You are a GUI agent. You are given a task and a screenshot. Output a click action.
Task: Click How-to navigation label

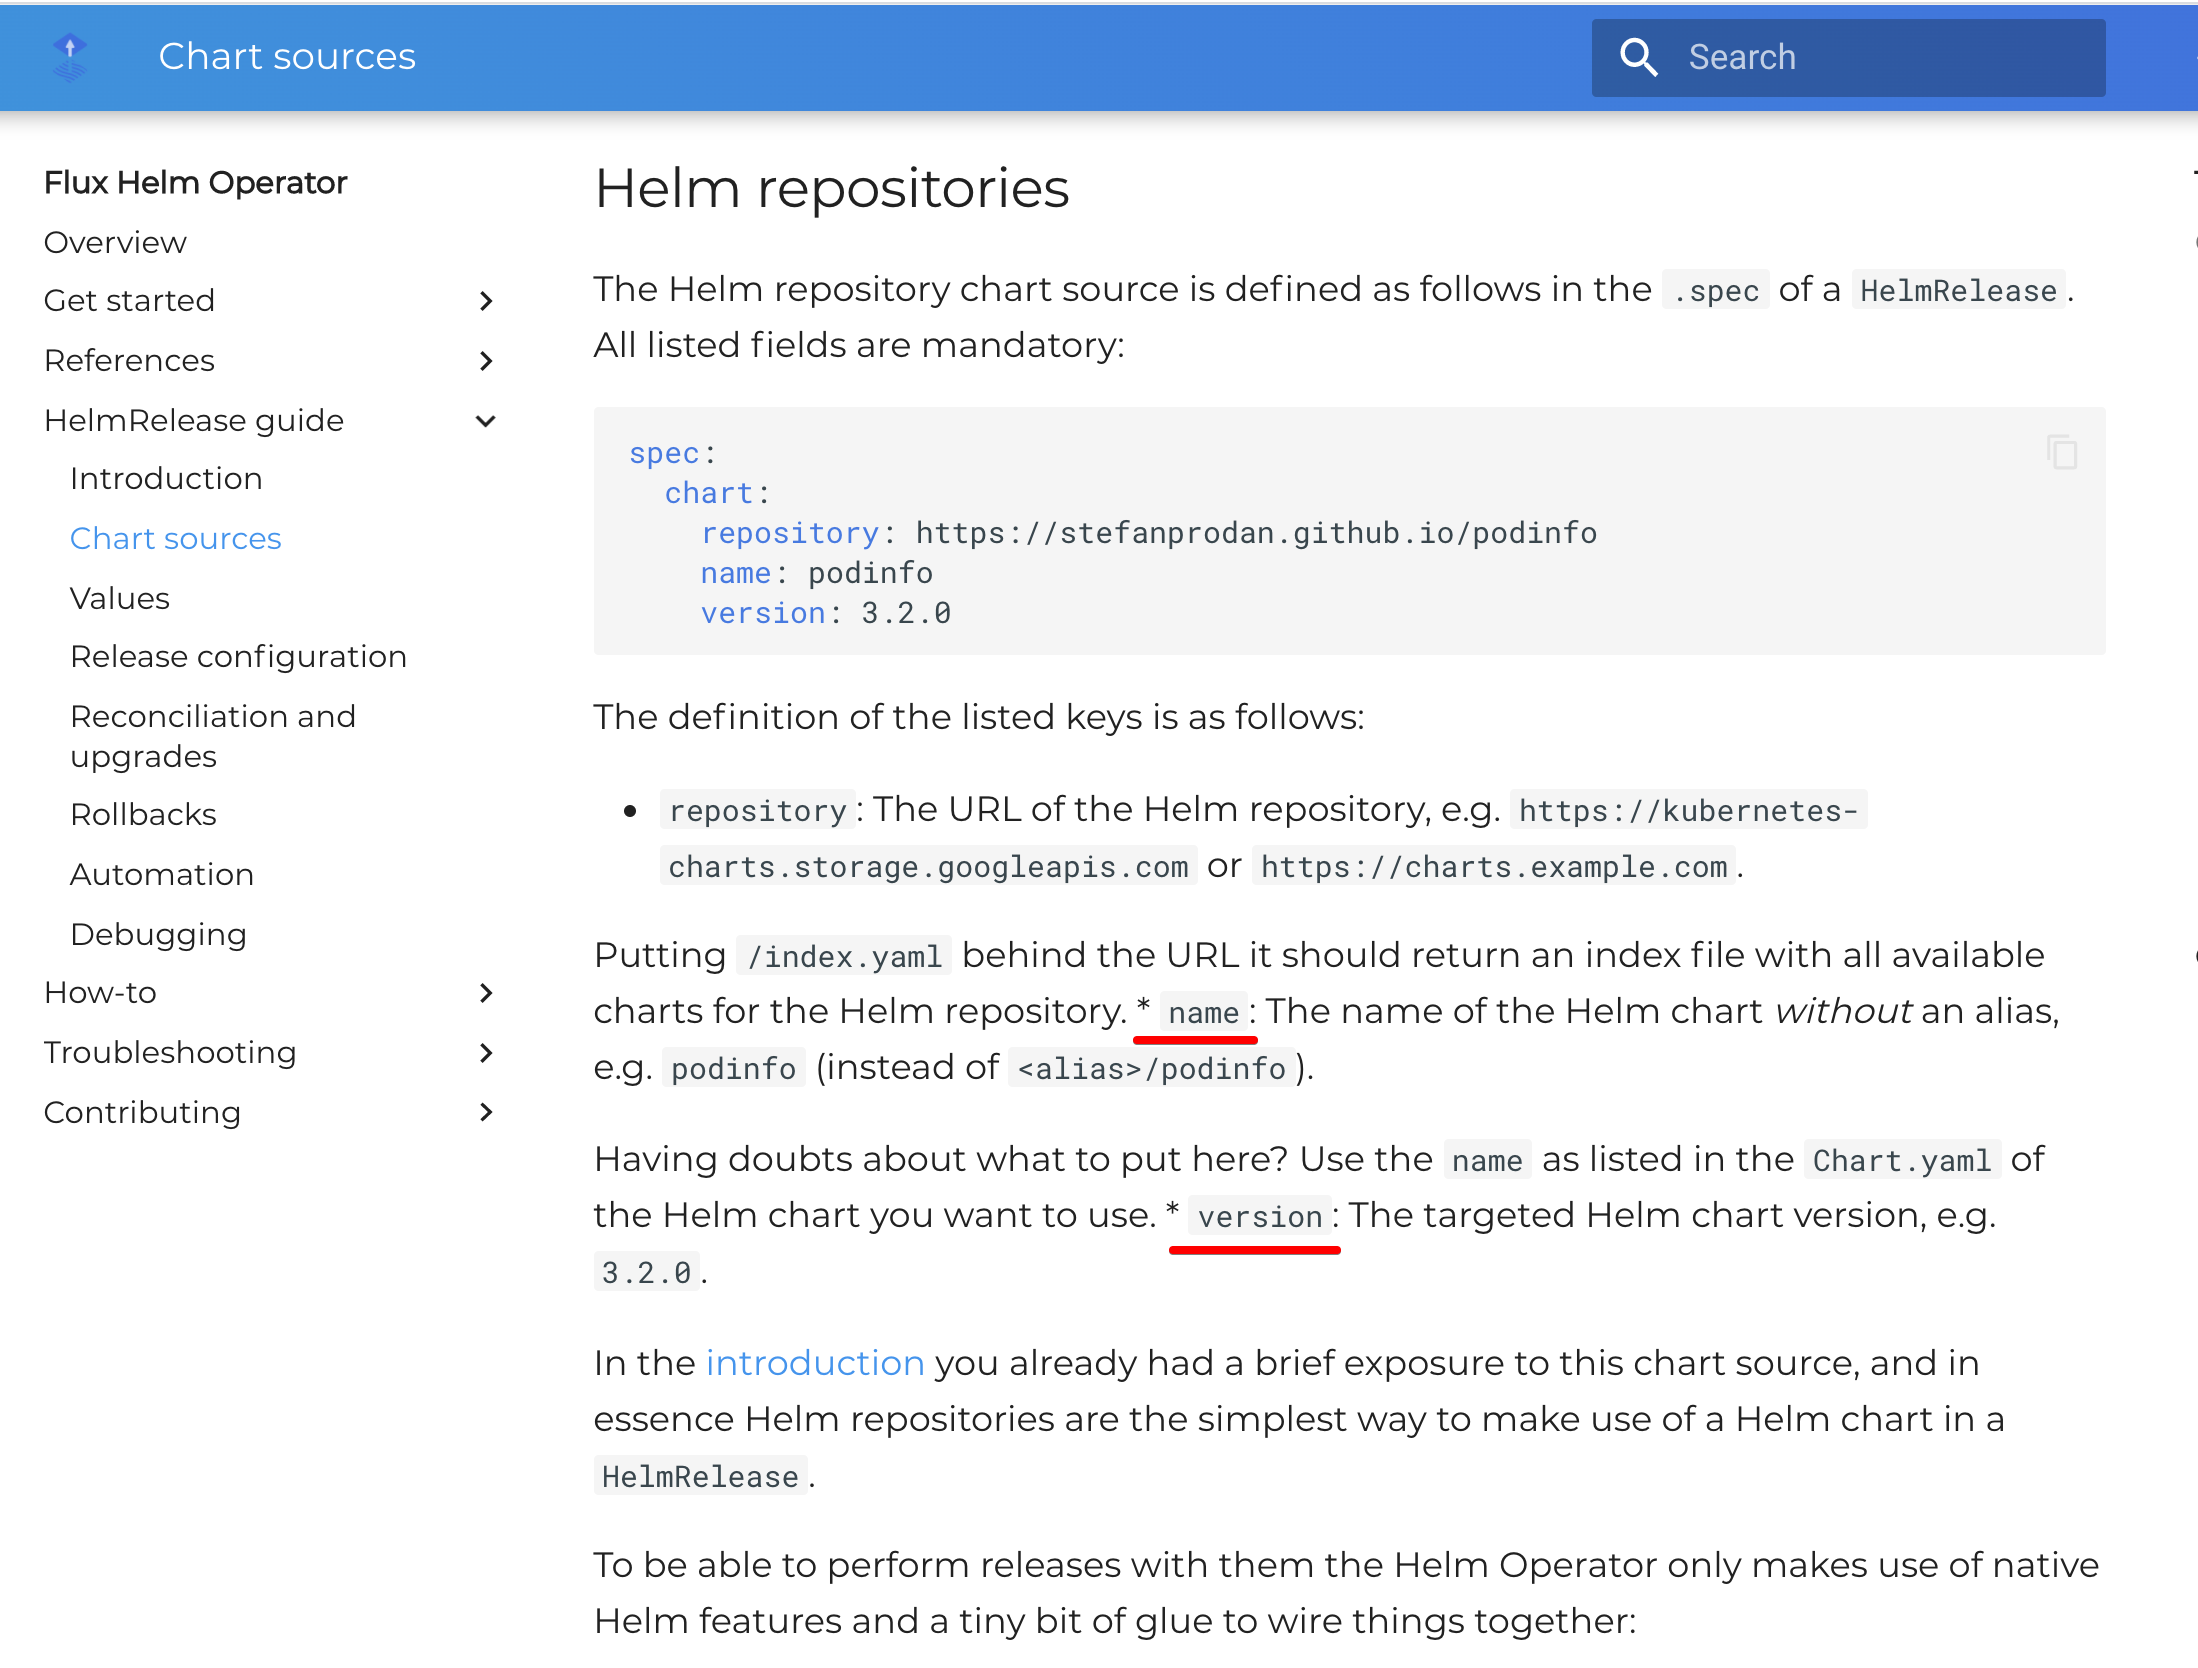pyautogui.click(x=101, y=992)
